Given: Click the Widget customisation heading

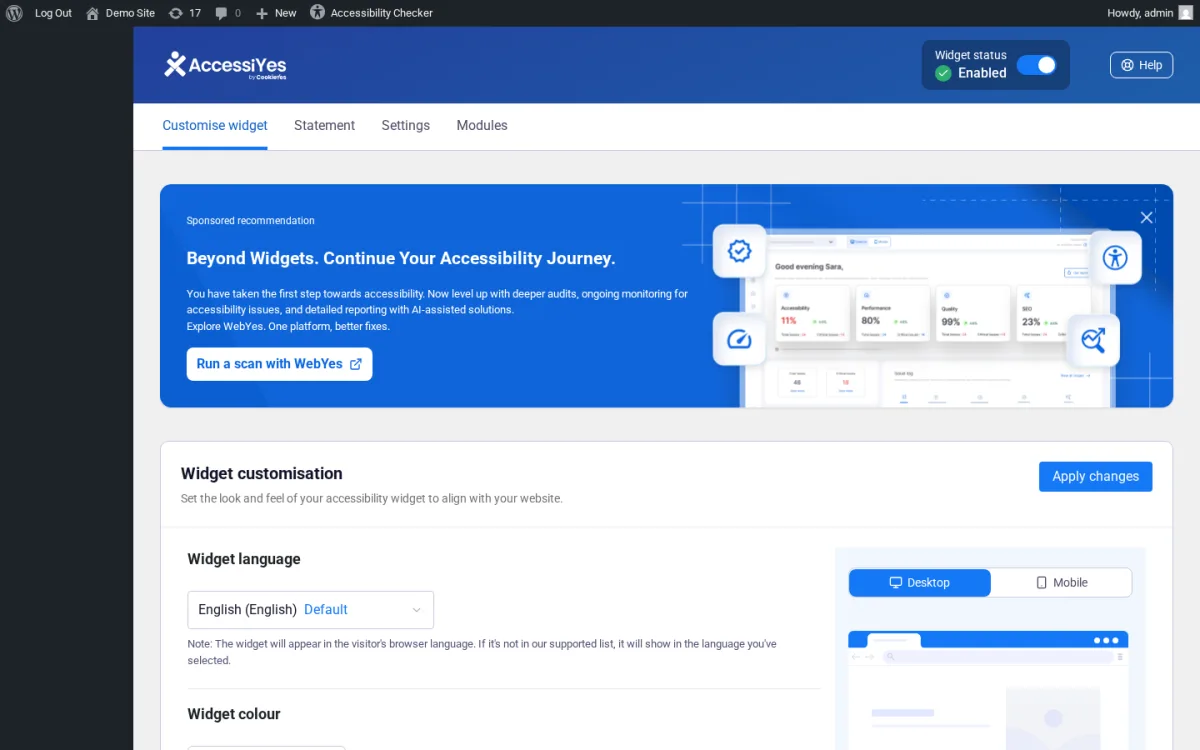Looking at the screenshot, I should 262,474.
